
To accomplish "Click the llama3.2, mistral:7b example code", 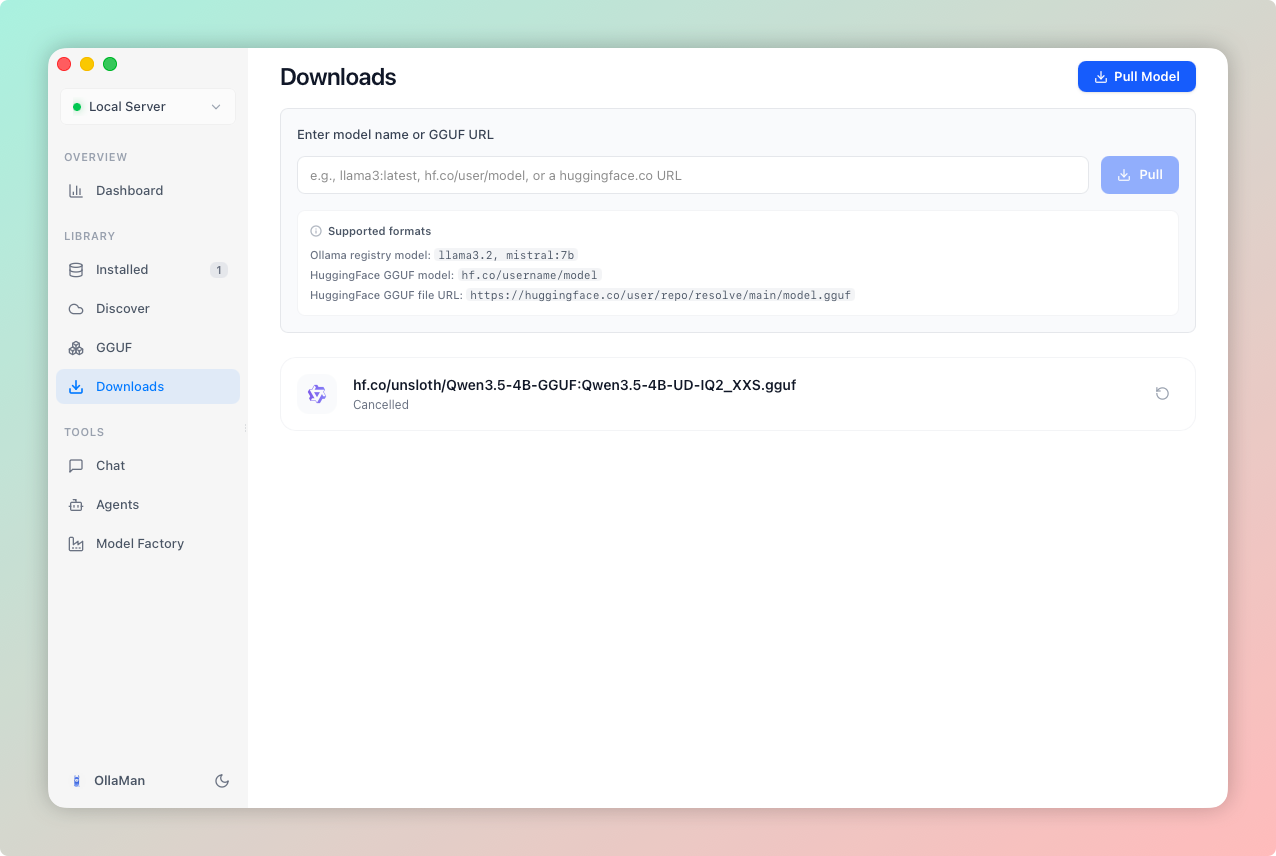I will (506, 255).
